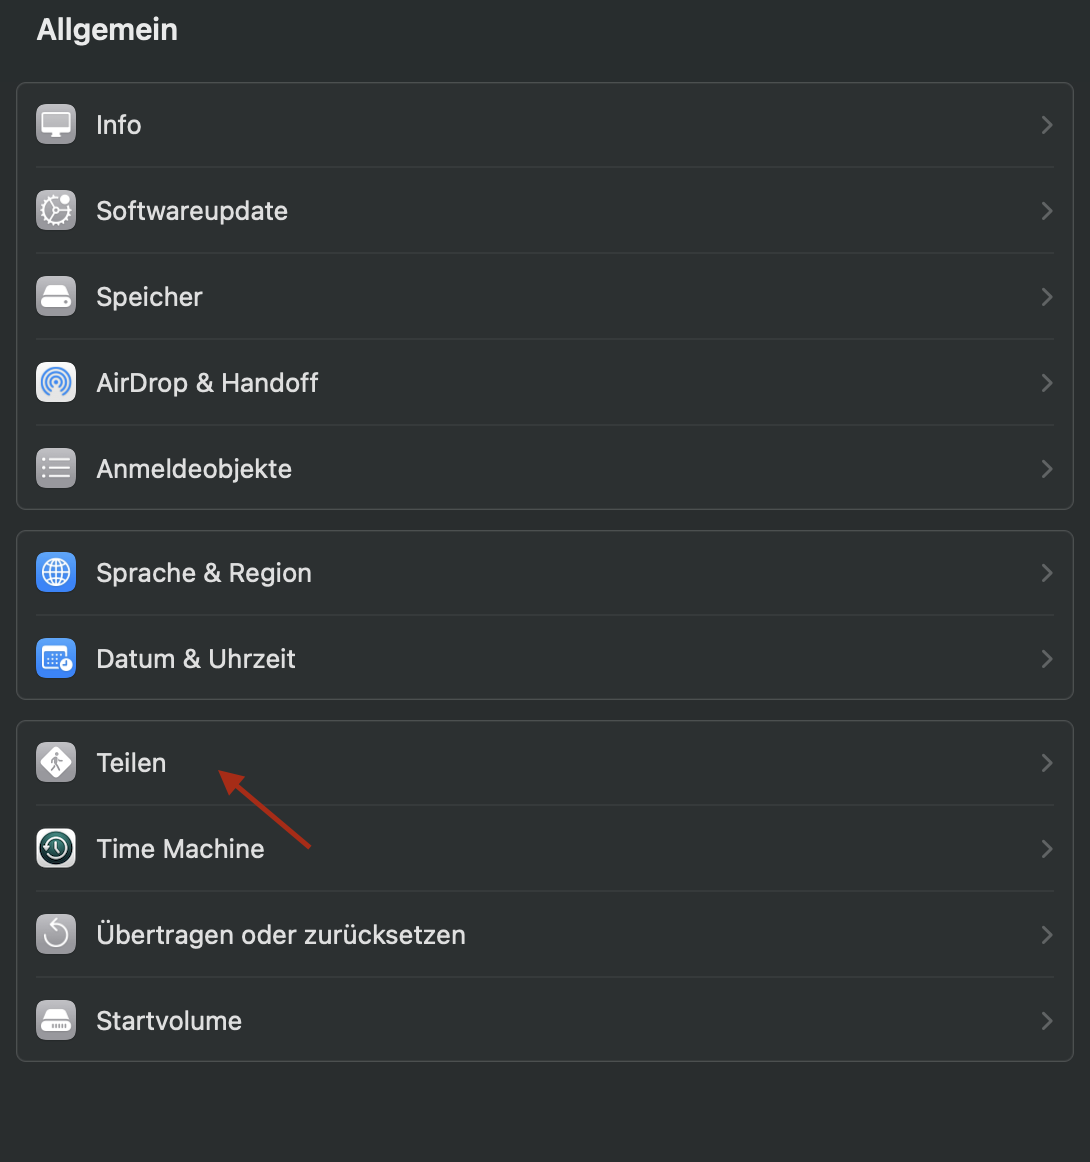Open chevron for Startvolume row

pyautogui.click(x=1047, y=1021)
